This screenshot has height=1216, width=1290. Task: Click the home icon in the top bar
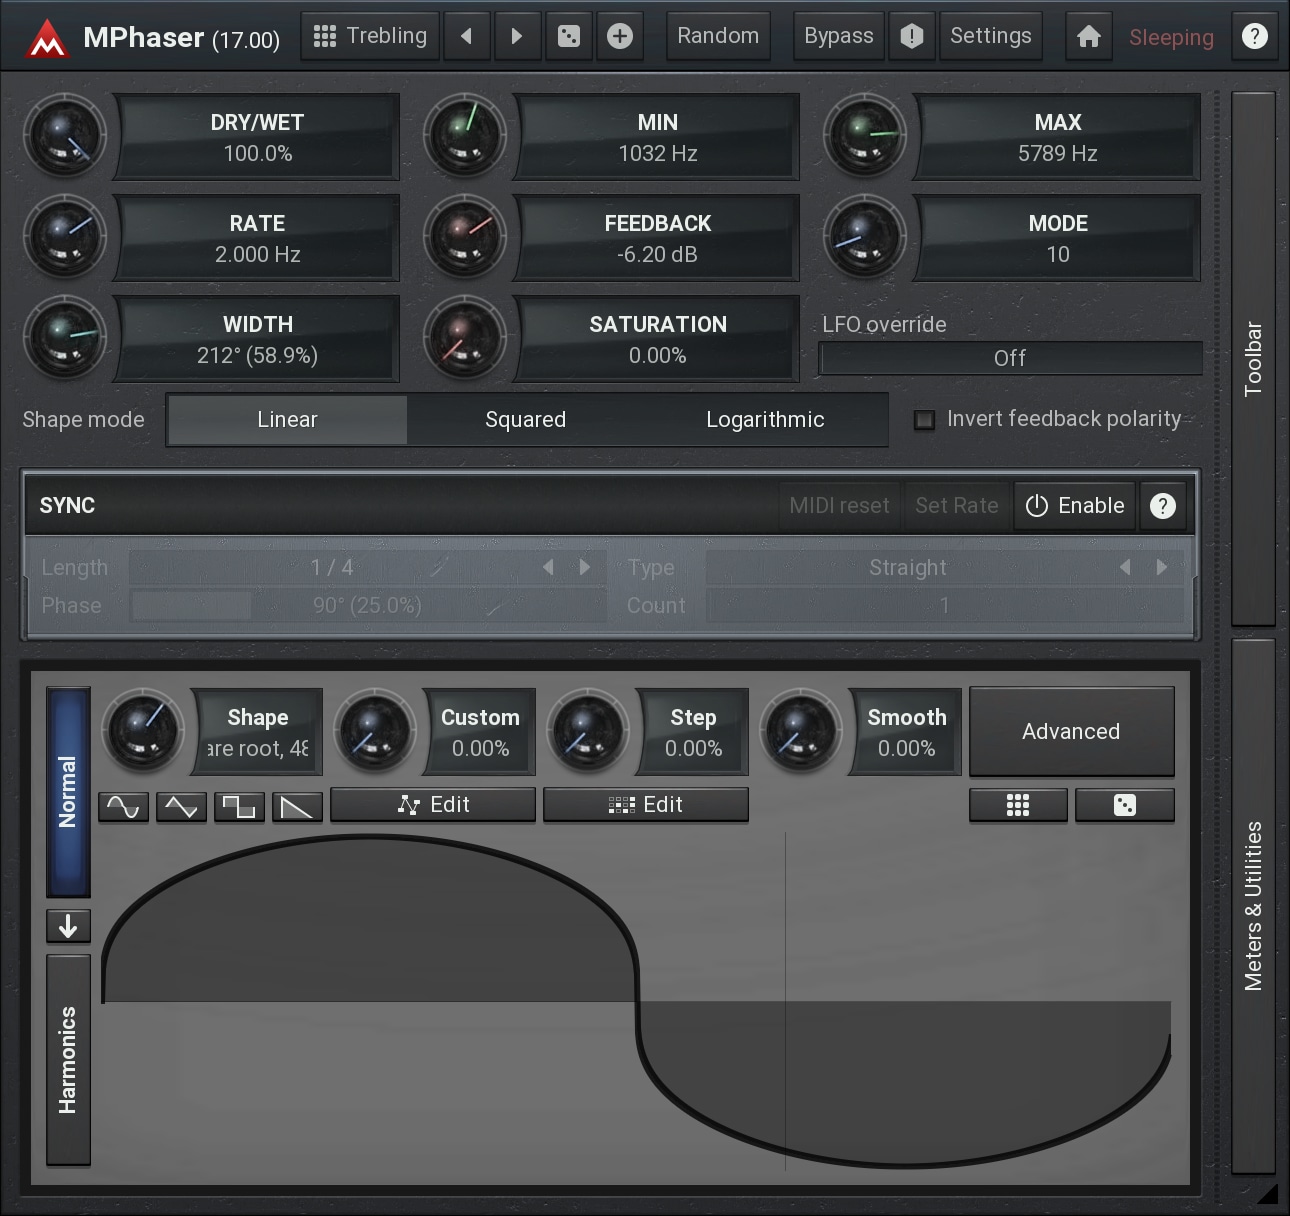tap(1088, 37)
